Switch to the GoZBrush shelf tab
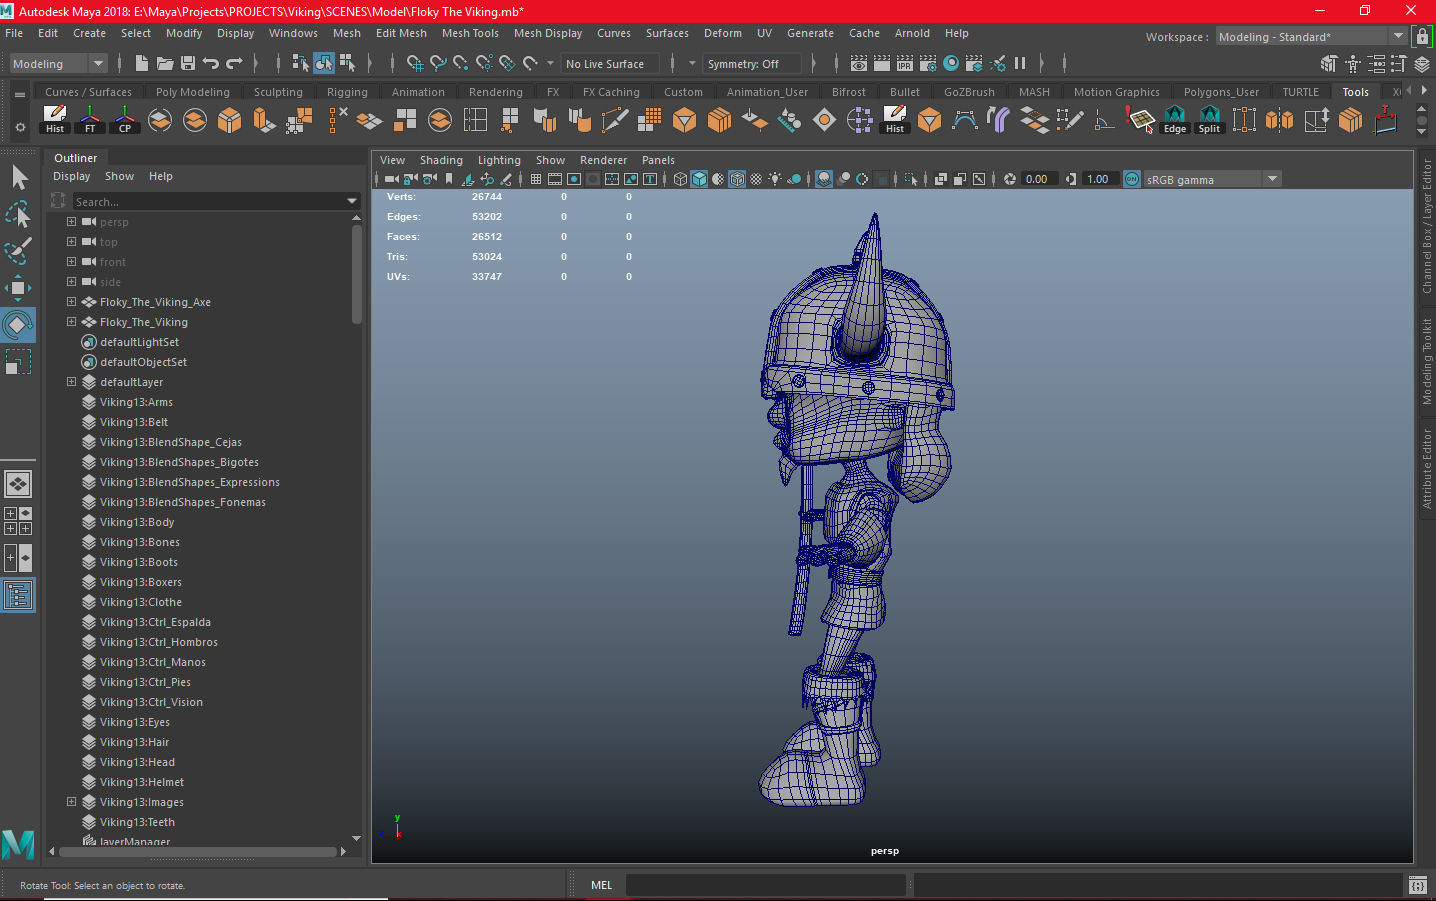Screen dimensions: 1436x901 [x=969, y=92]
